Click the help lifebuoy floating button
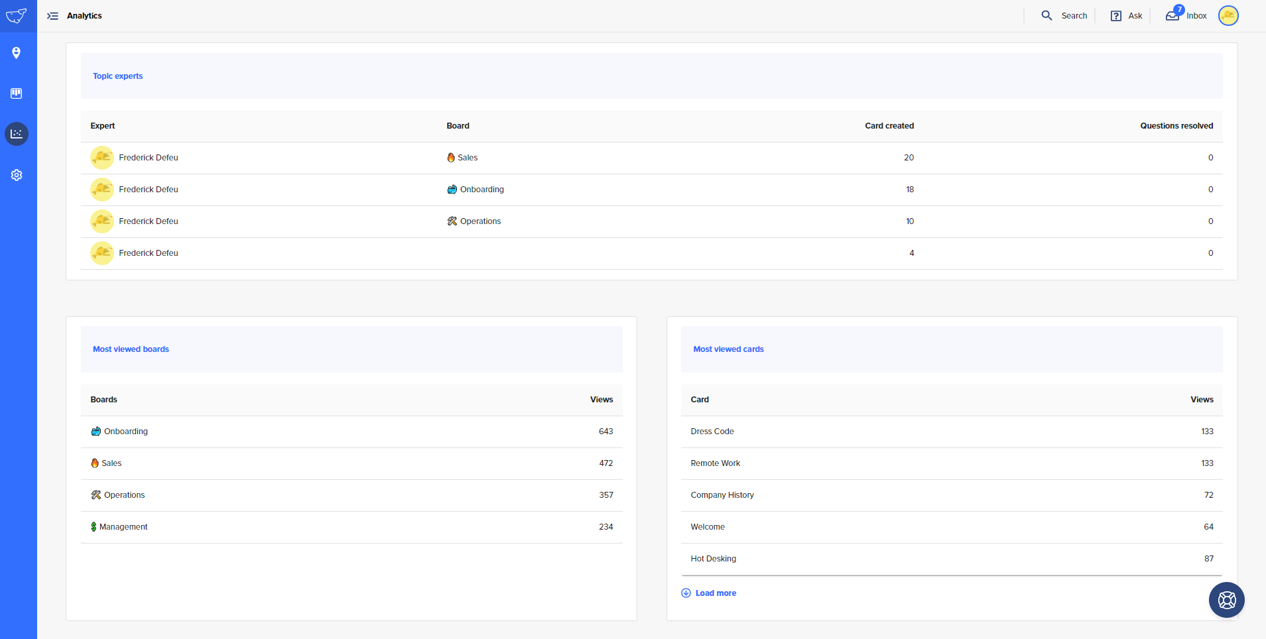The height and width of the screenshot is (639, 1266). tap(1226, 600)
